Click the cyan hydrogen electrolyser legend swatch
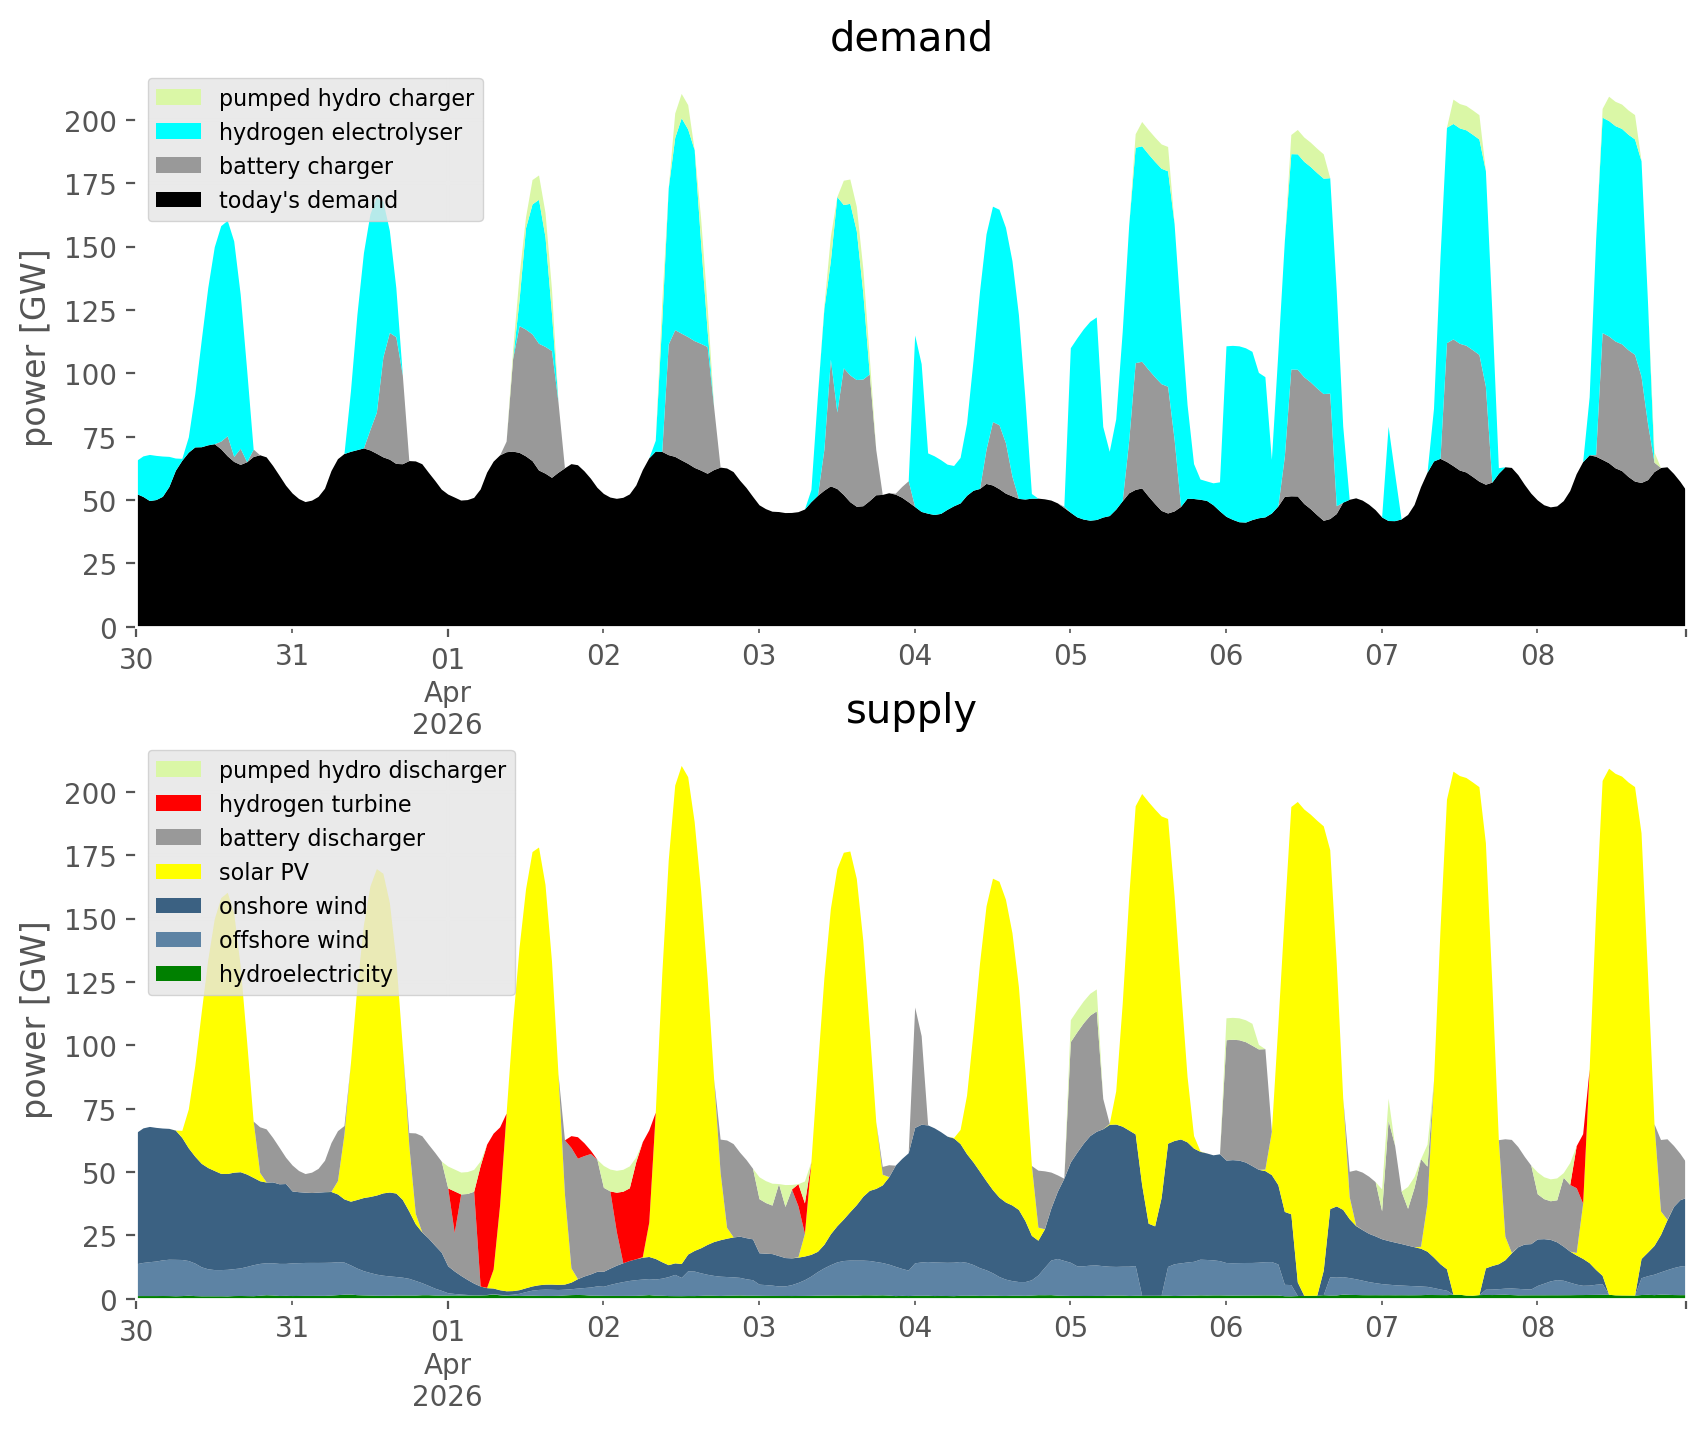 [179, 132]
